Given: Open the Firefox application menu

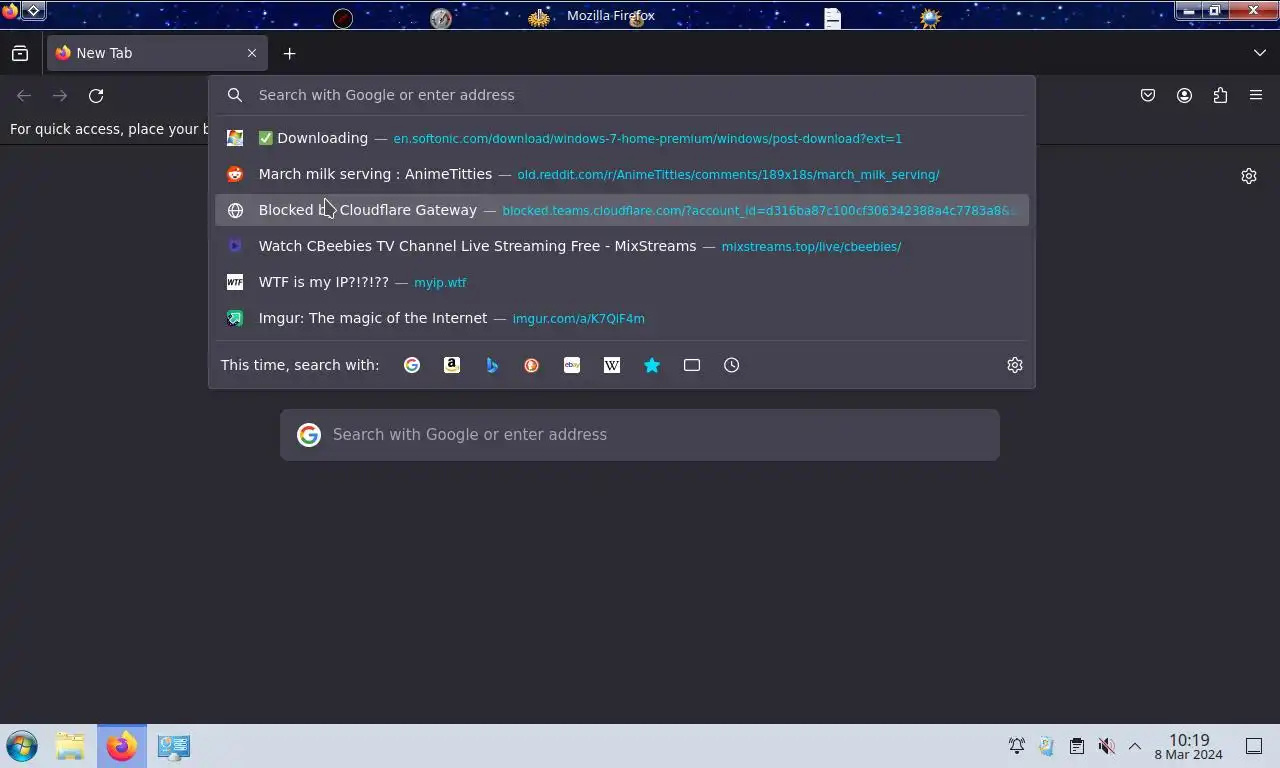Looking at the screenshot, I should (1256, 95).
